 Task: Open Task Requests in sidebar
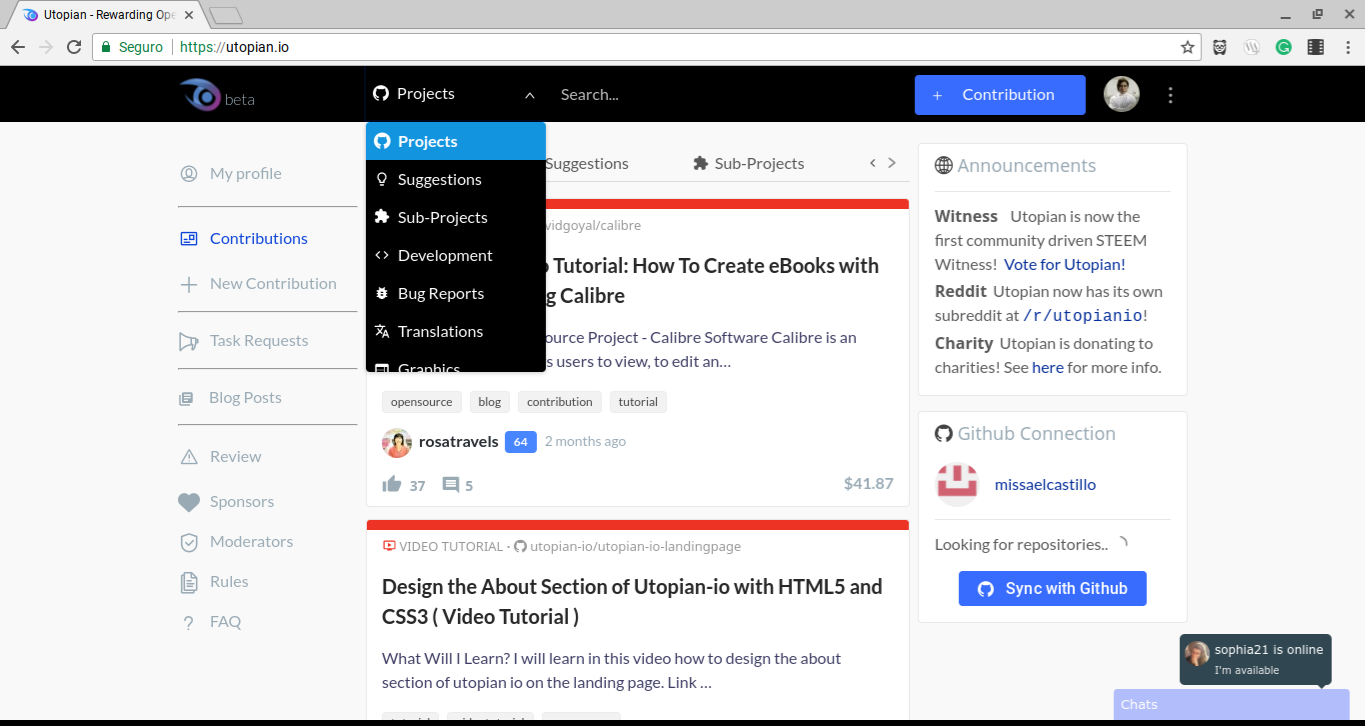[259, 340]
